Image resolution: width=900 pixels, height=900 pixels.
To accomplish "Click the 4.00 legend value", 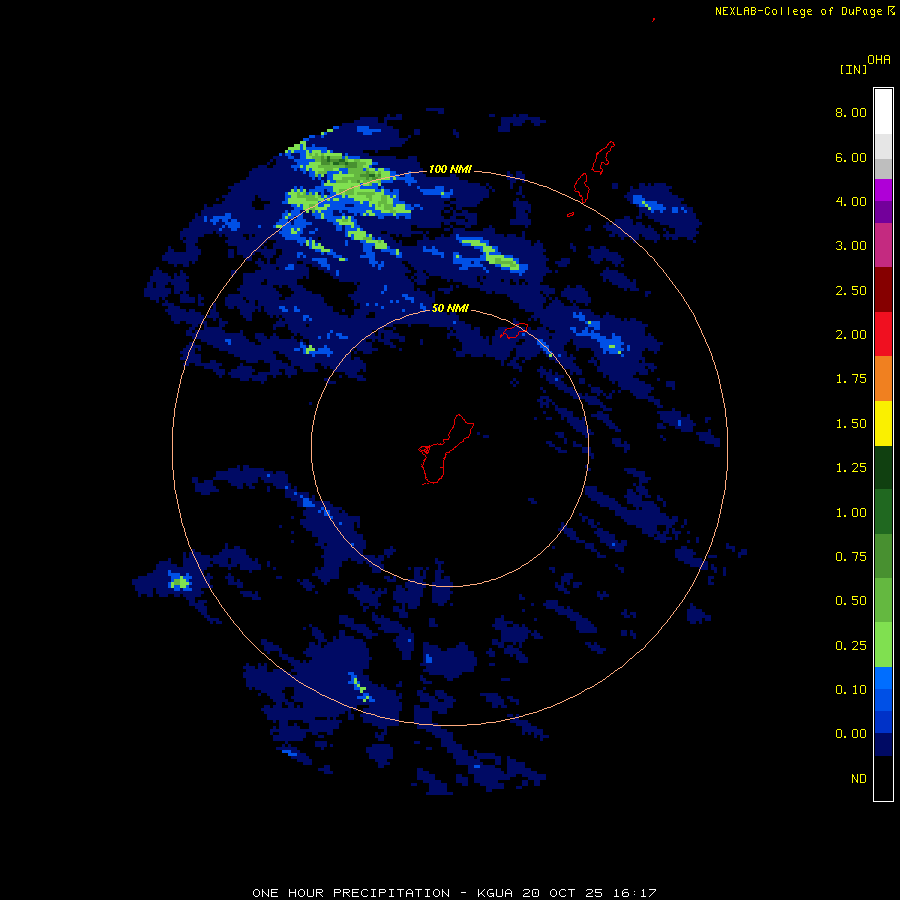I will [851, 201].
